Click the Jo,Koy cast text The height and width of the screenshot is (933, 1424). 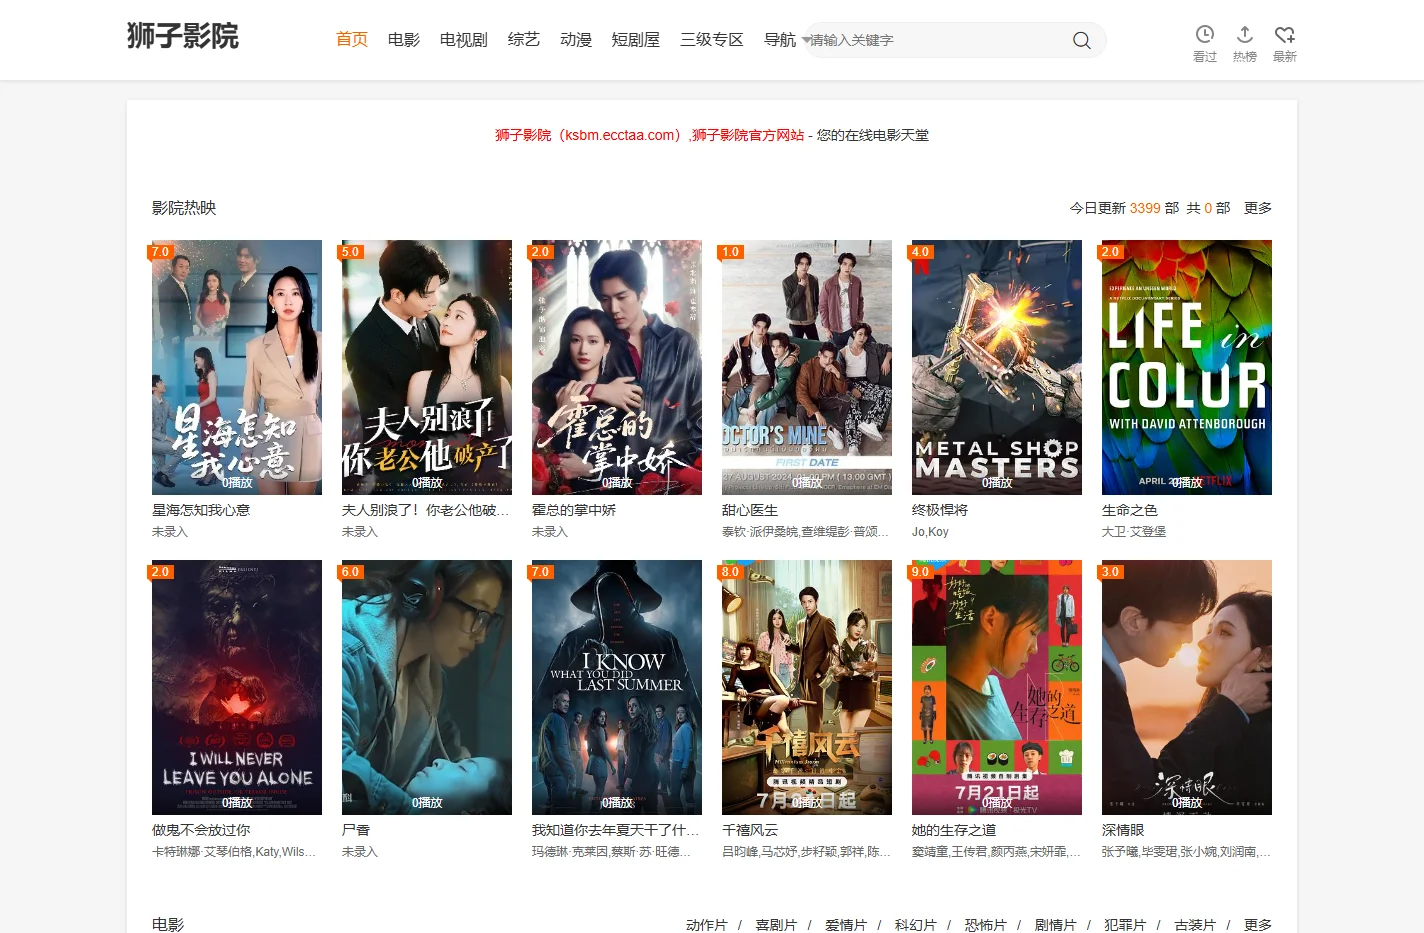tap(930, 532)
